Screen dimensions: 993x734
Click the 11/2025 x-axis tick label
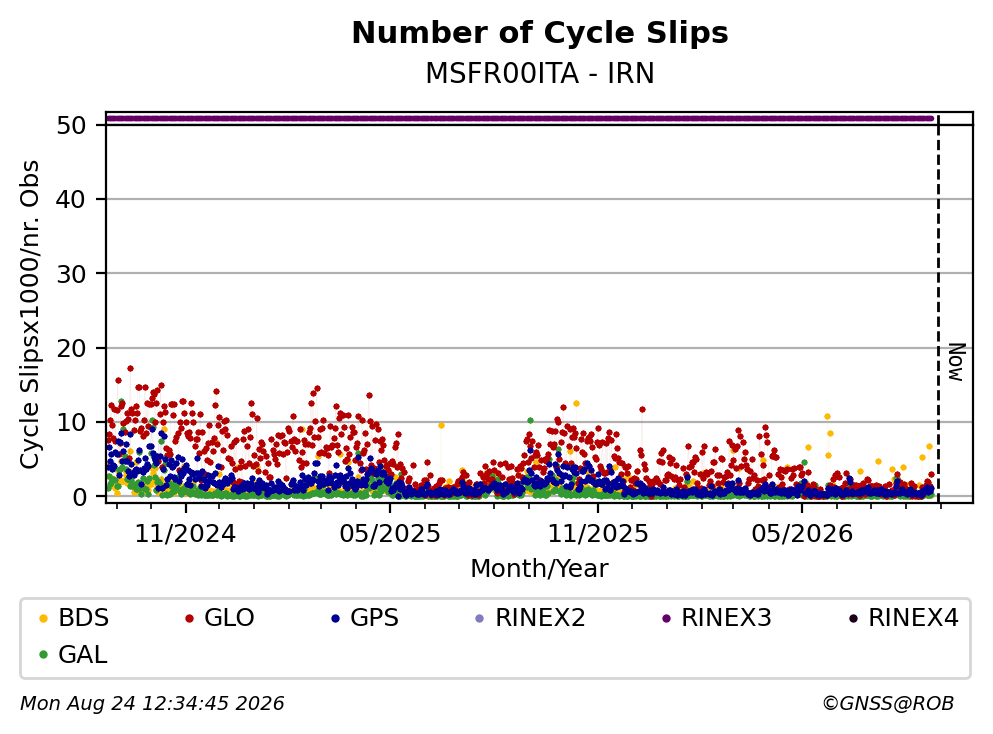(598, 534)
